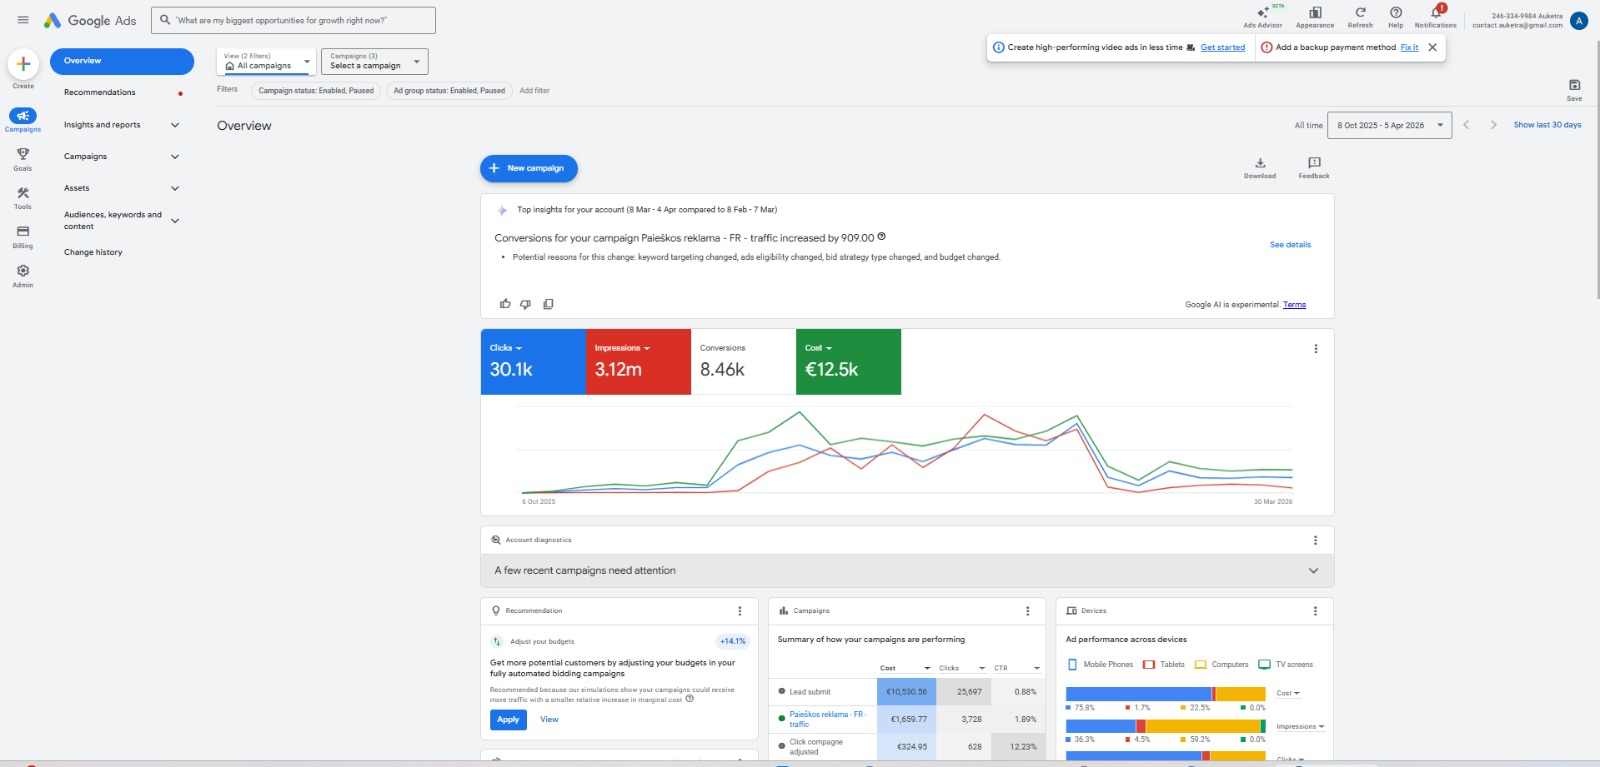
Task: Dismiss the backup payment notification banner
Action: [1433, 47]
